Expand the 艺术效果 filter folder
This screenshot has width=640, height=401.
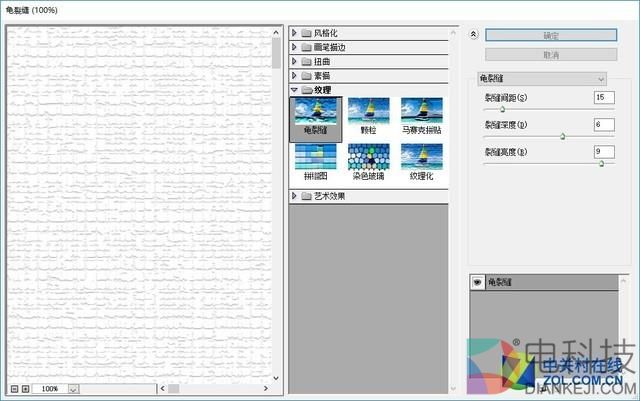click(x=294, y=196)
